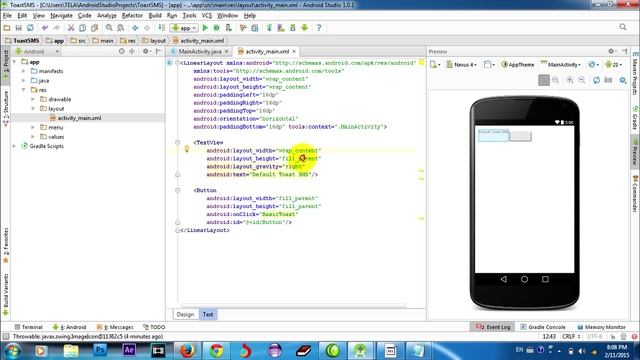The height and width of the screenshot is (360, 640).
Task: Open the app run configuration dropdown
Action: click(x=184, y=28)
